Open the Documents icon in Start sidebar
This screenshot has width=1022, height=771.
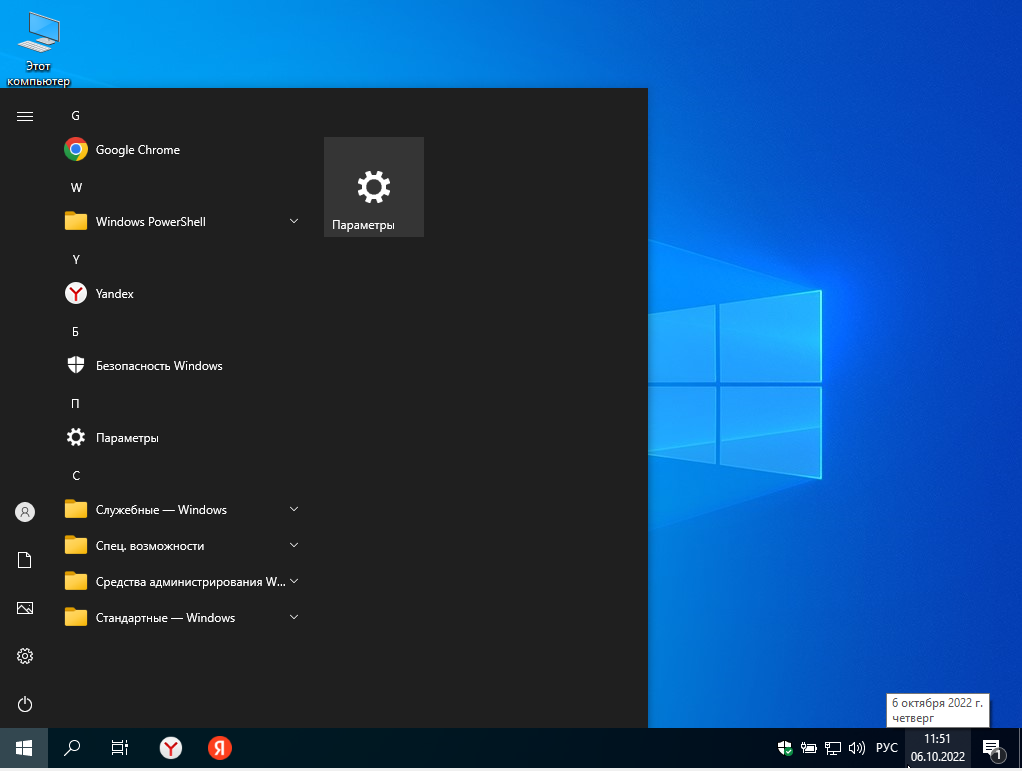click(x=25, y=560)
